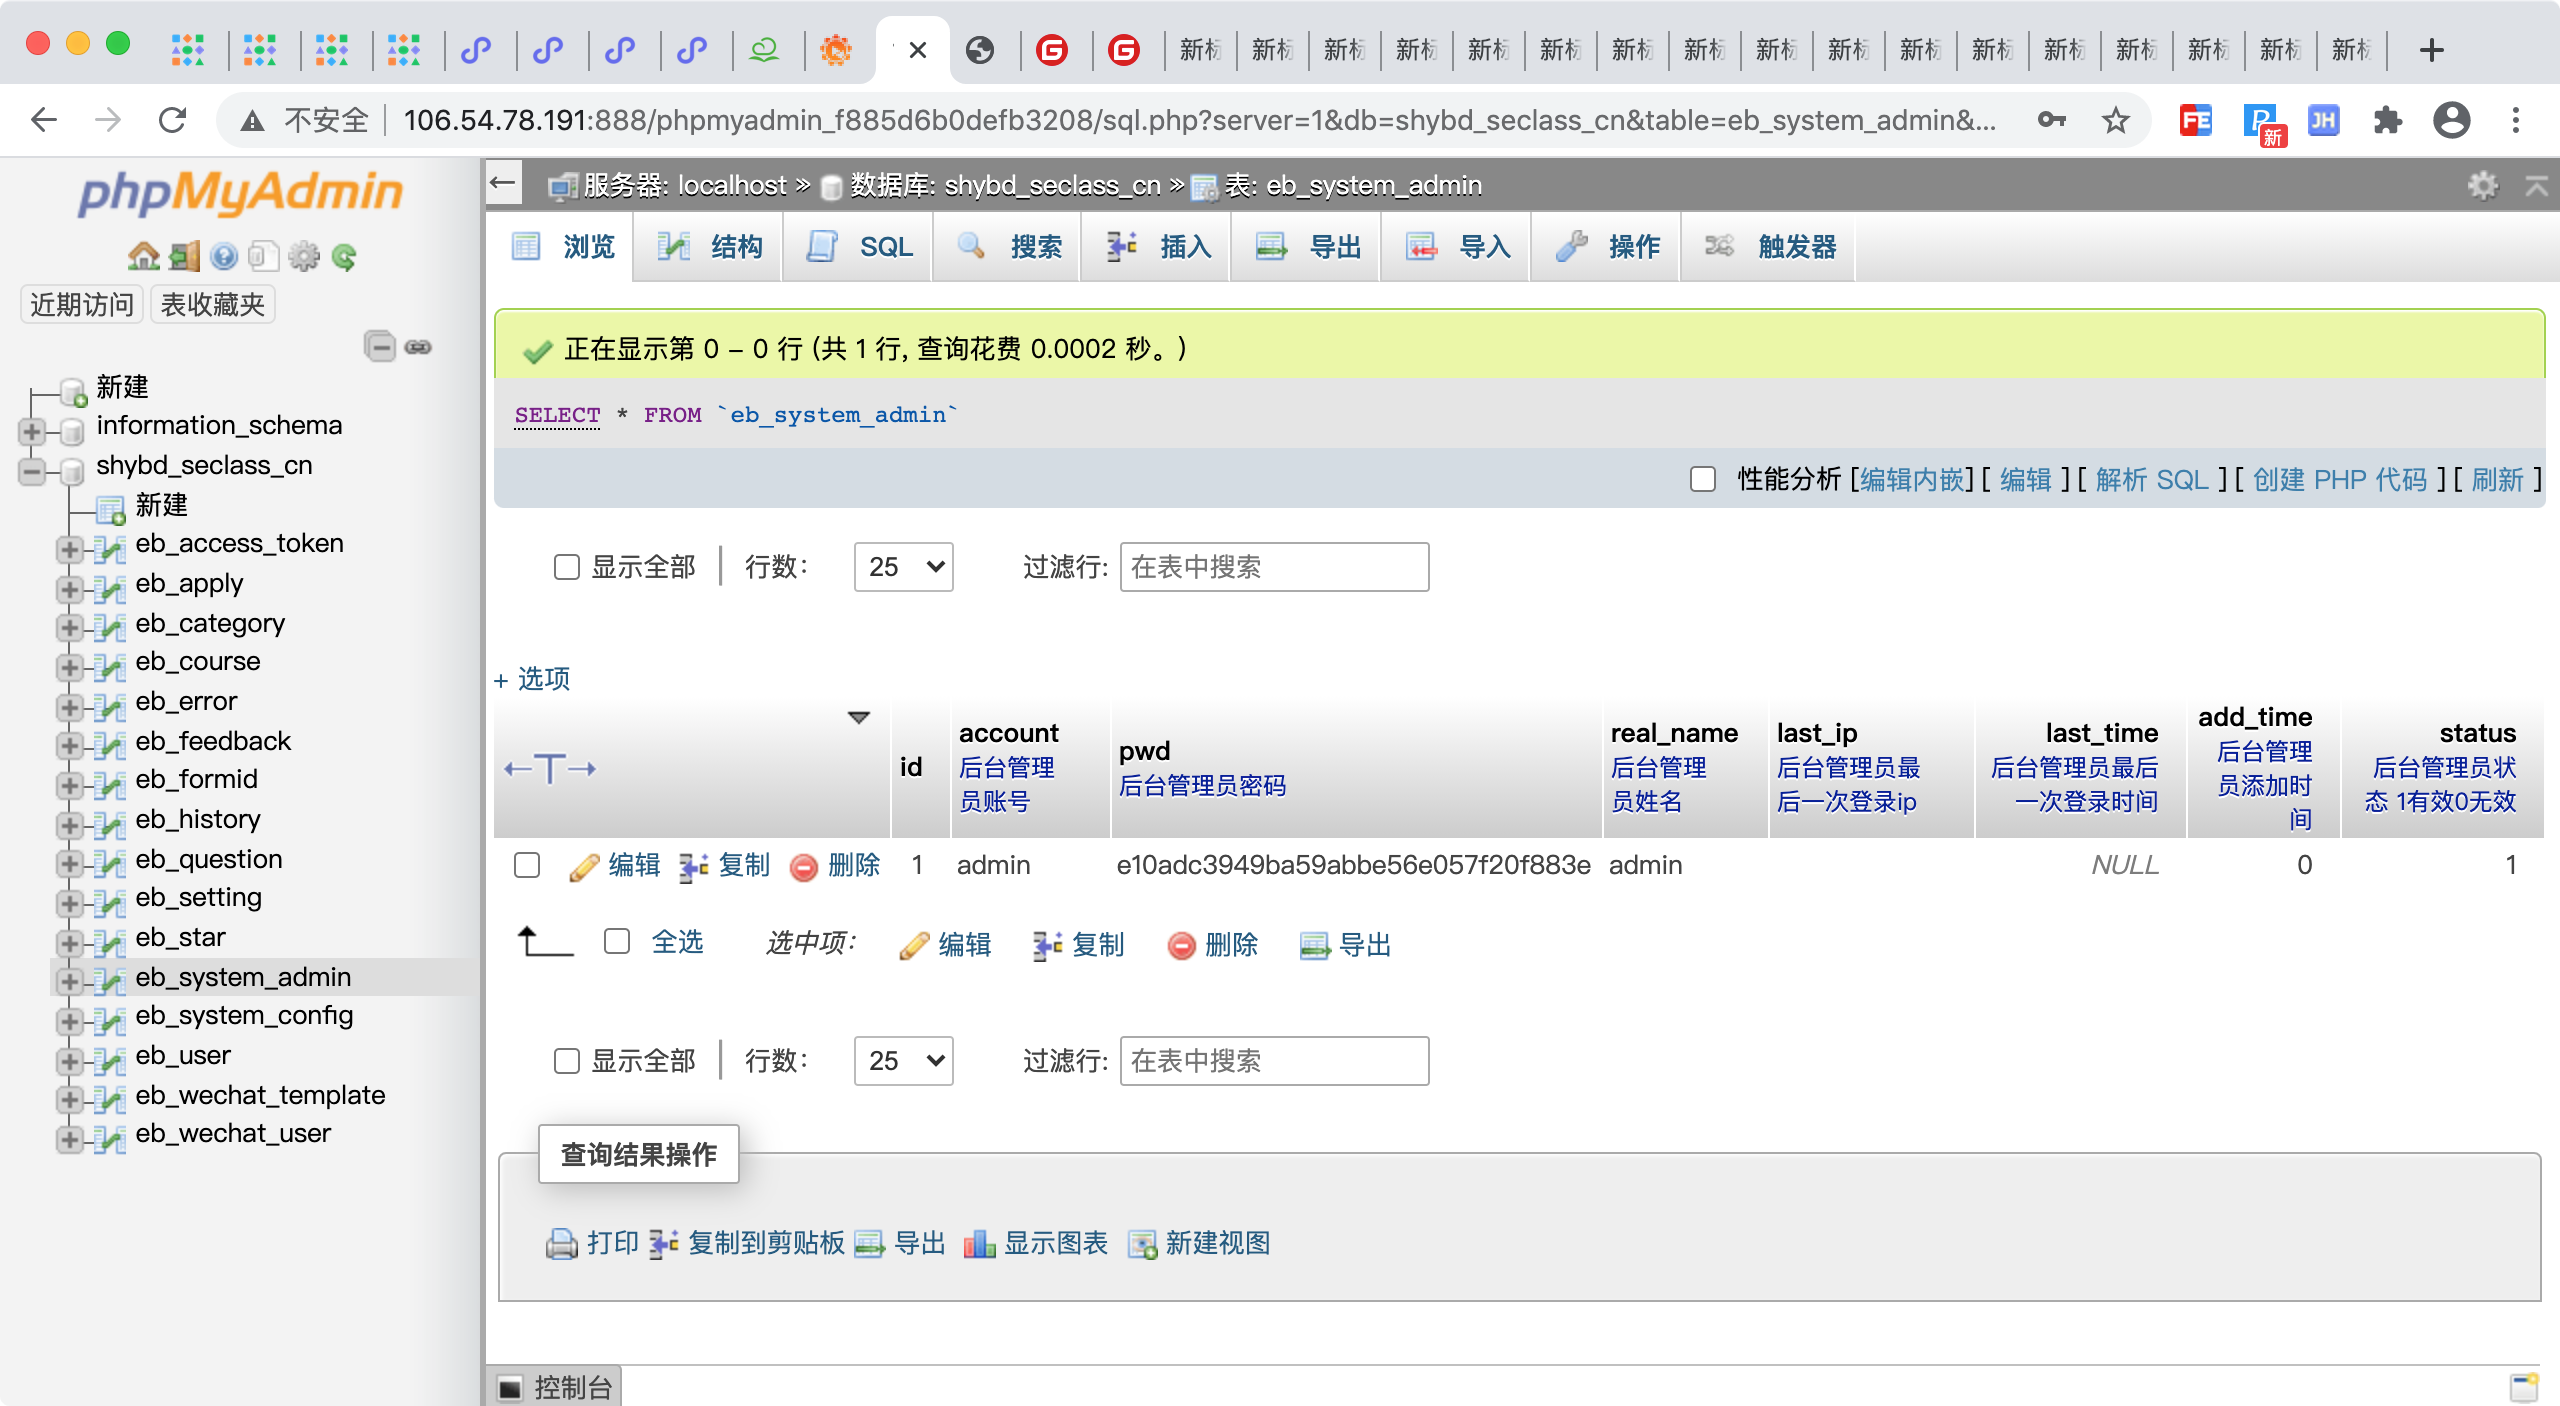Toggle the upper 显示全部 checkbox
The image size is (2560, 1406).
click(x=567, y=567)
